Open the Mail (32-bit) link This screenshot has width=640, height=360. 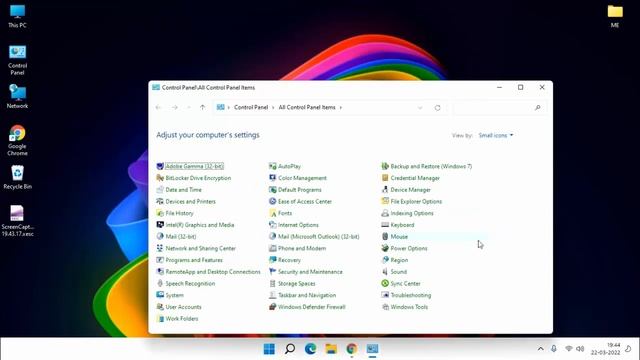(181, 237)
